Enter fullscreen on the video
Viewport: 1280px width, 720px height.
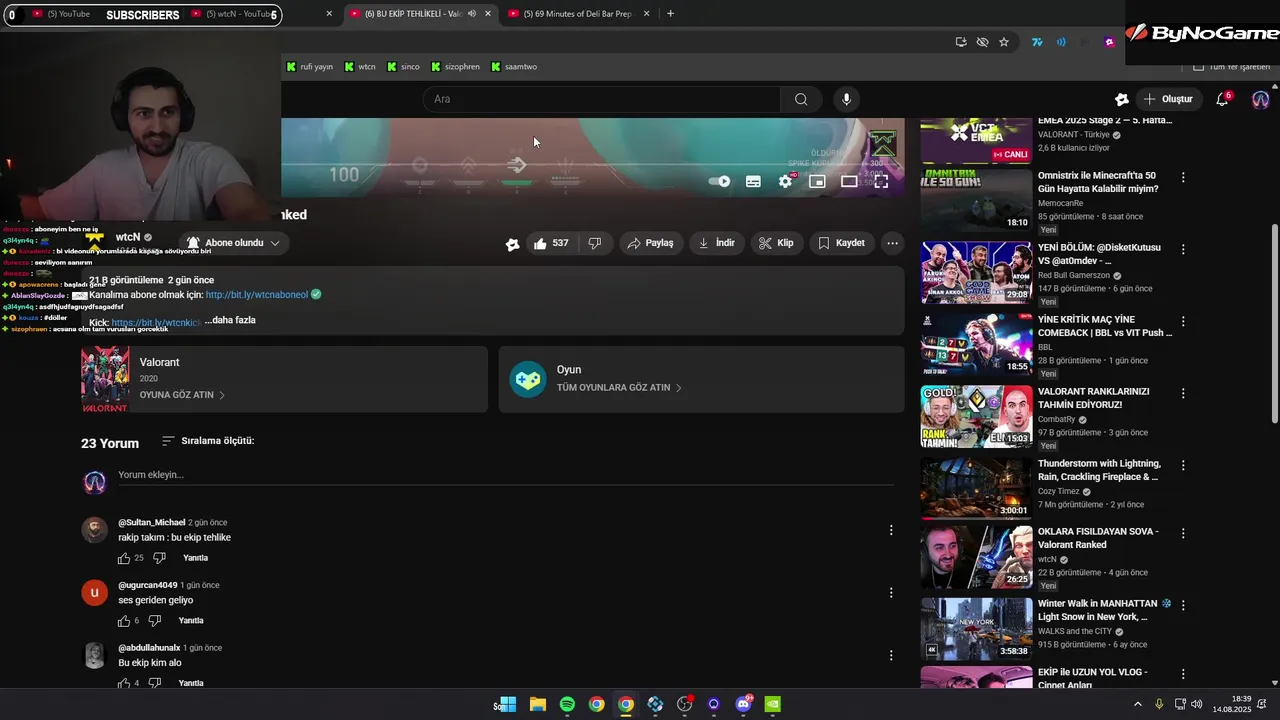[881, 181]
